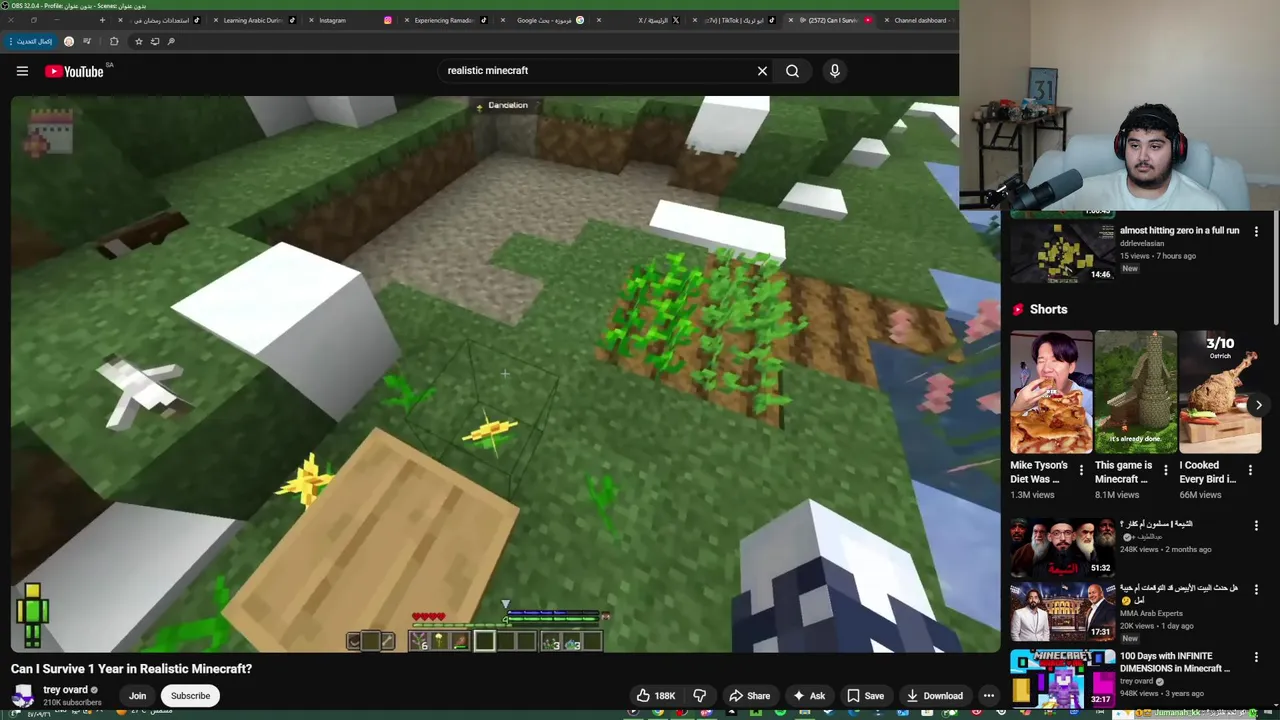
Task: Open options for '100 Days' video
Action: point(1256,657)
